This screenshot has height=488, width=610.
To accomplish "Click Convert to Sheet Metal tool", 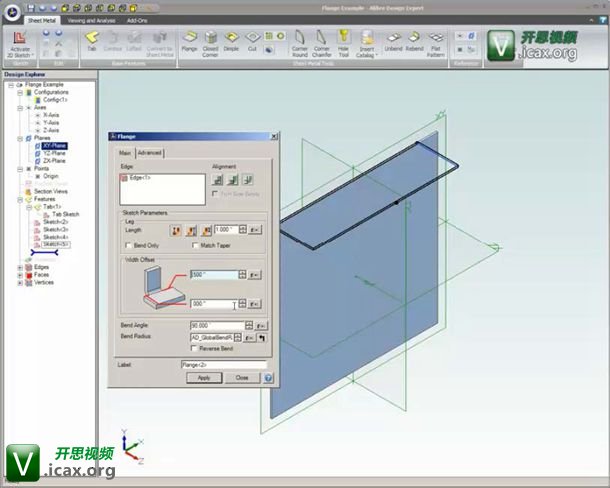I will point(160,44).
